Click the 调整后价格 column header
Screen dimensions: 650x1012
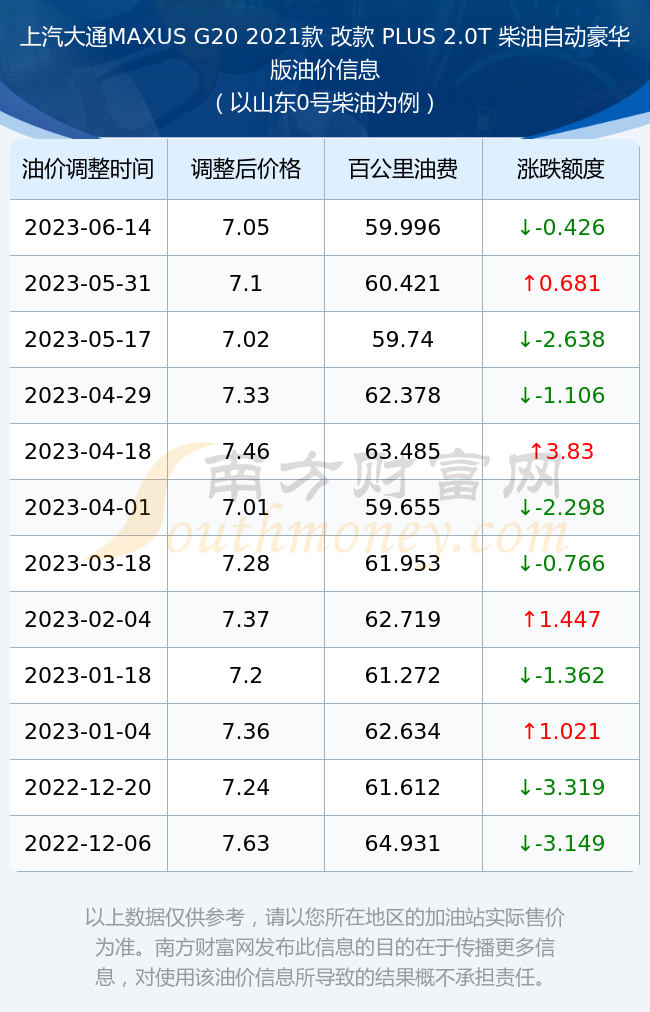(246, 169)
